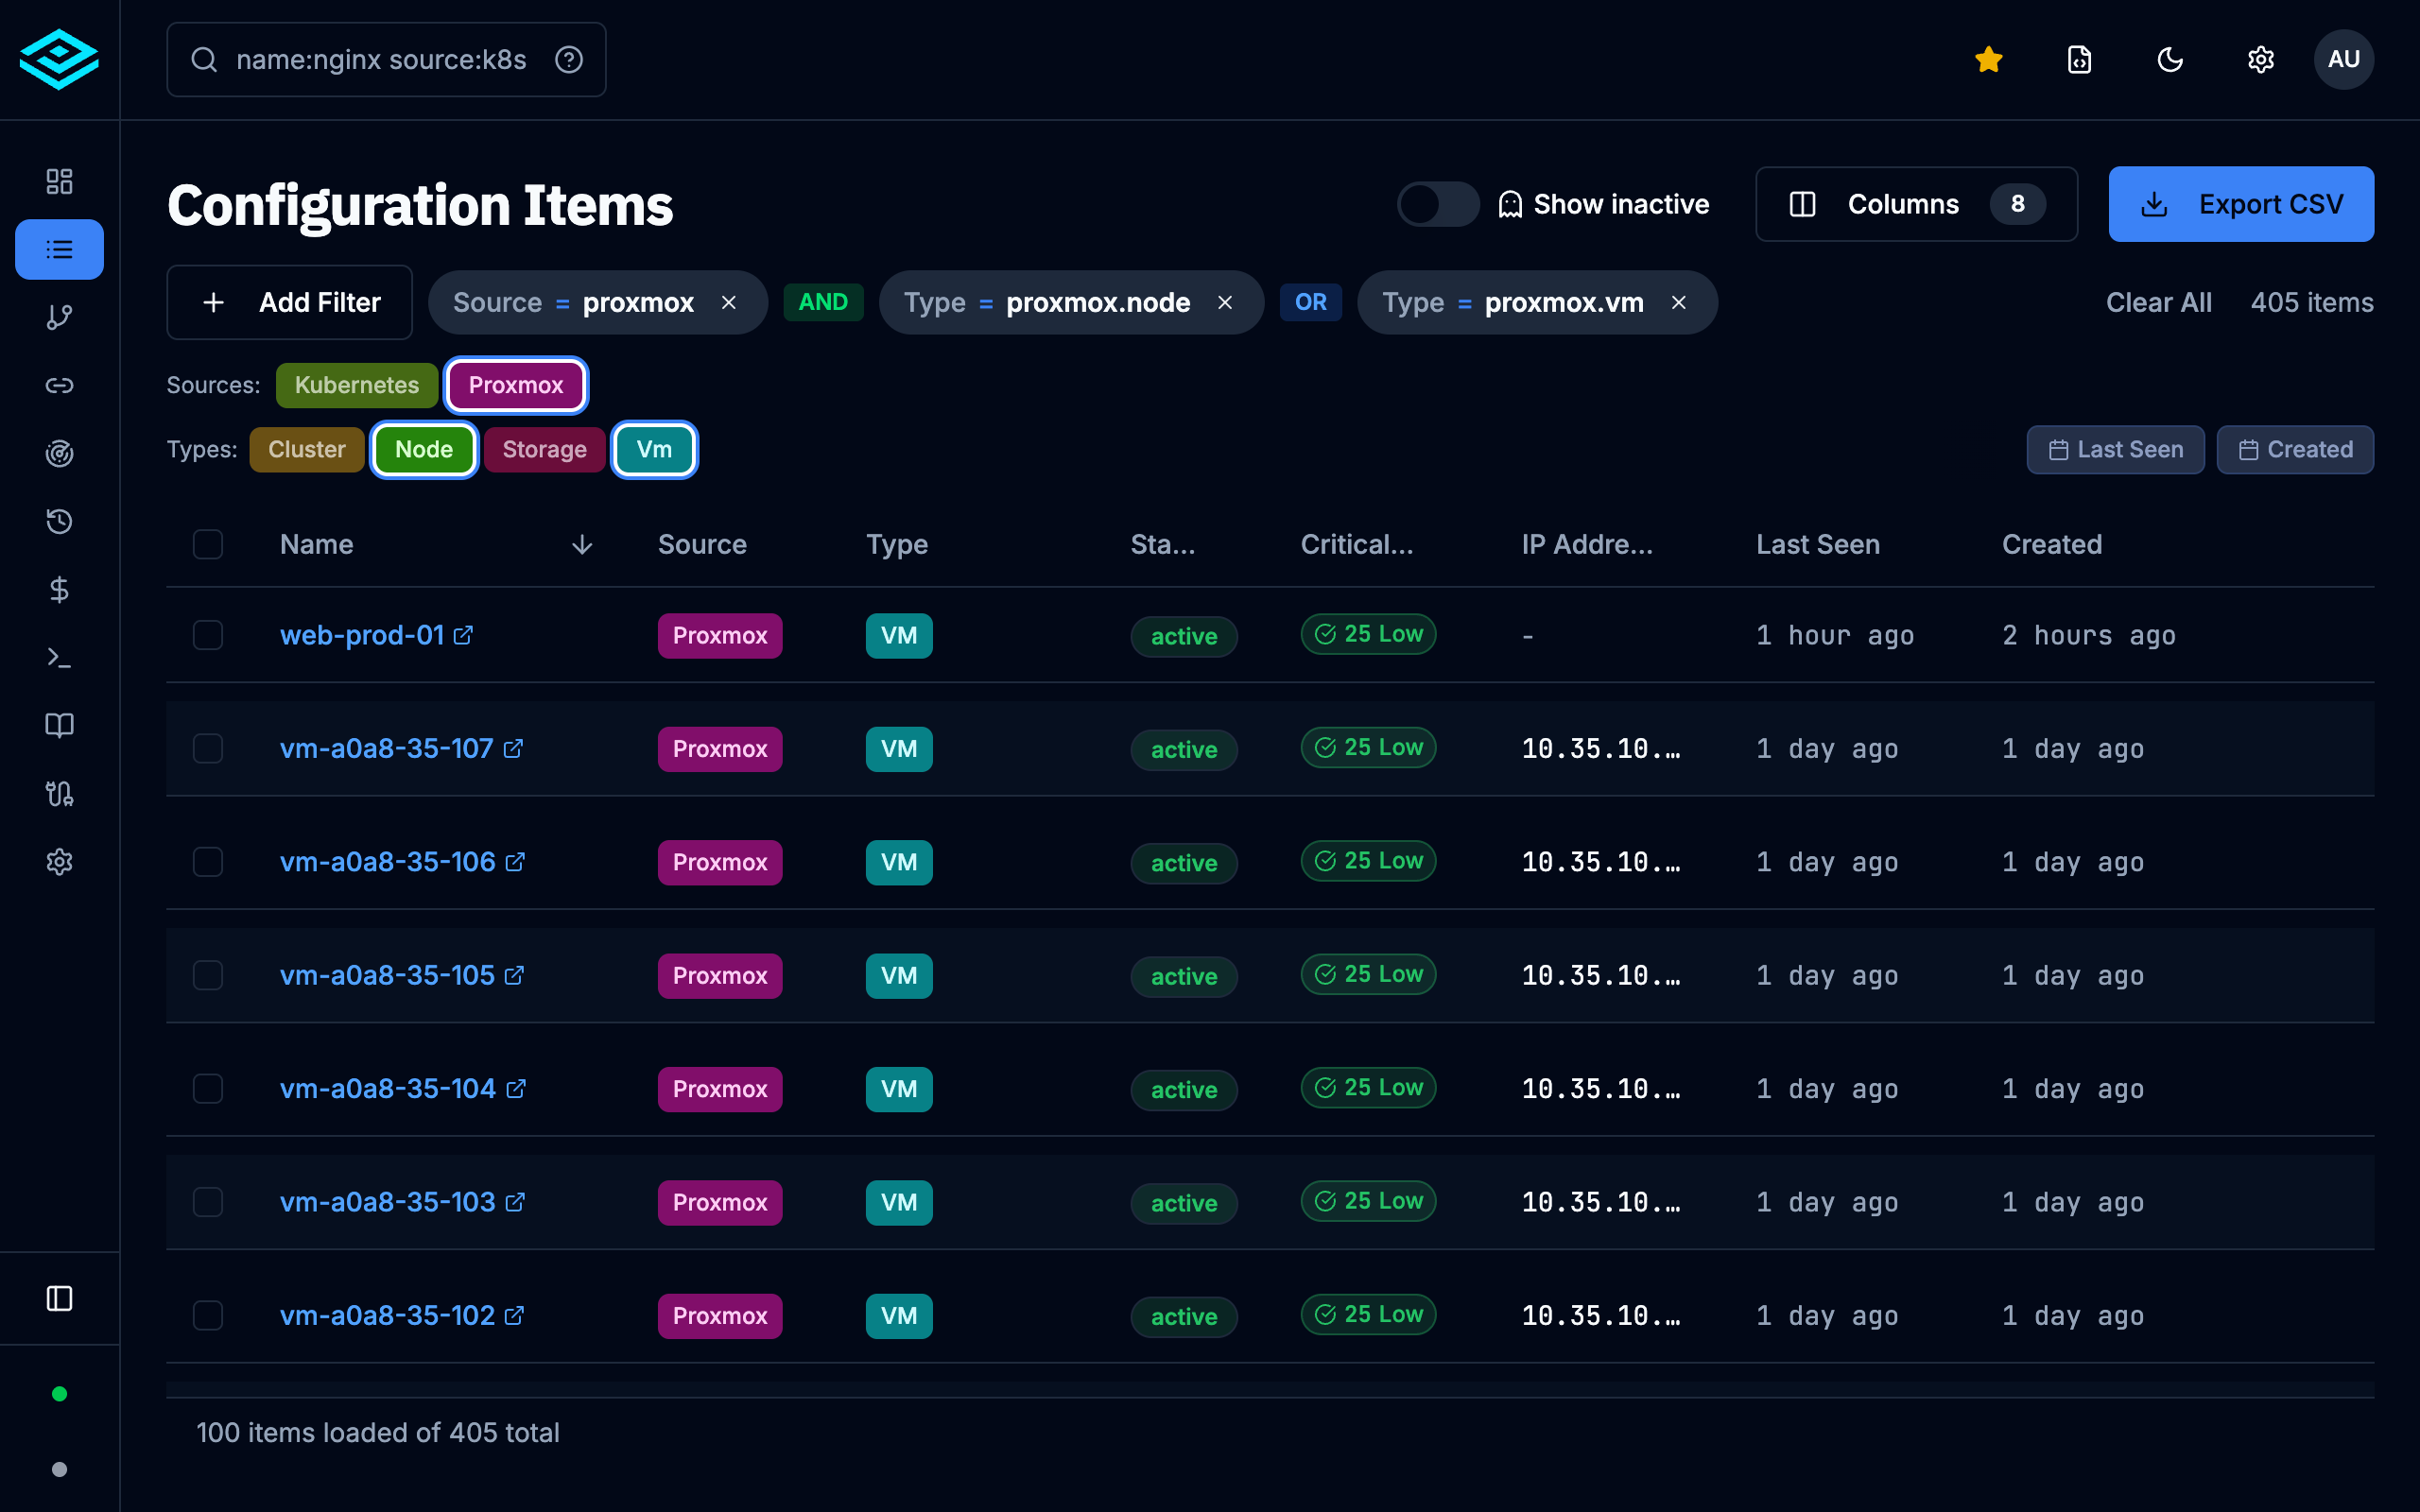Open the Columns selector dropdown
The width and height of the screenshot is (2420, 1512).
pos(1915,204)
